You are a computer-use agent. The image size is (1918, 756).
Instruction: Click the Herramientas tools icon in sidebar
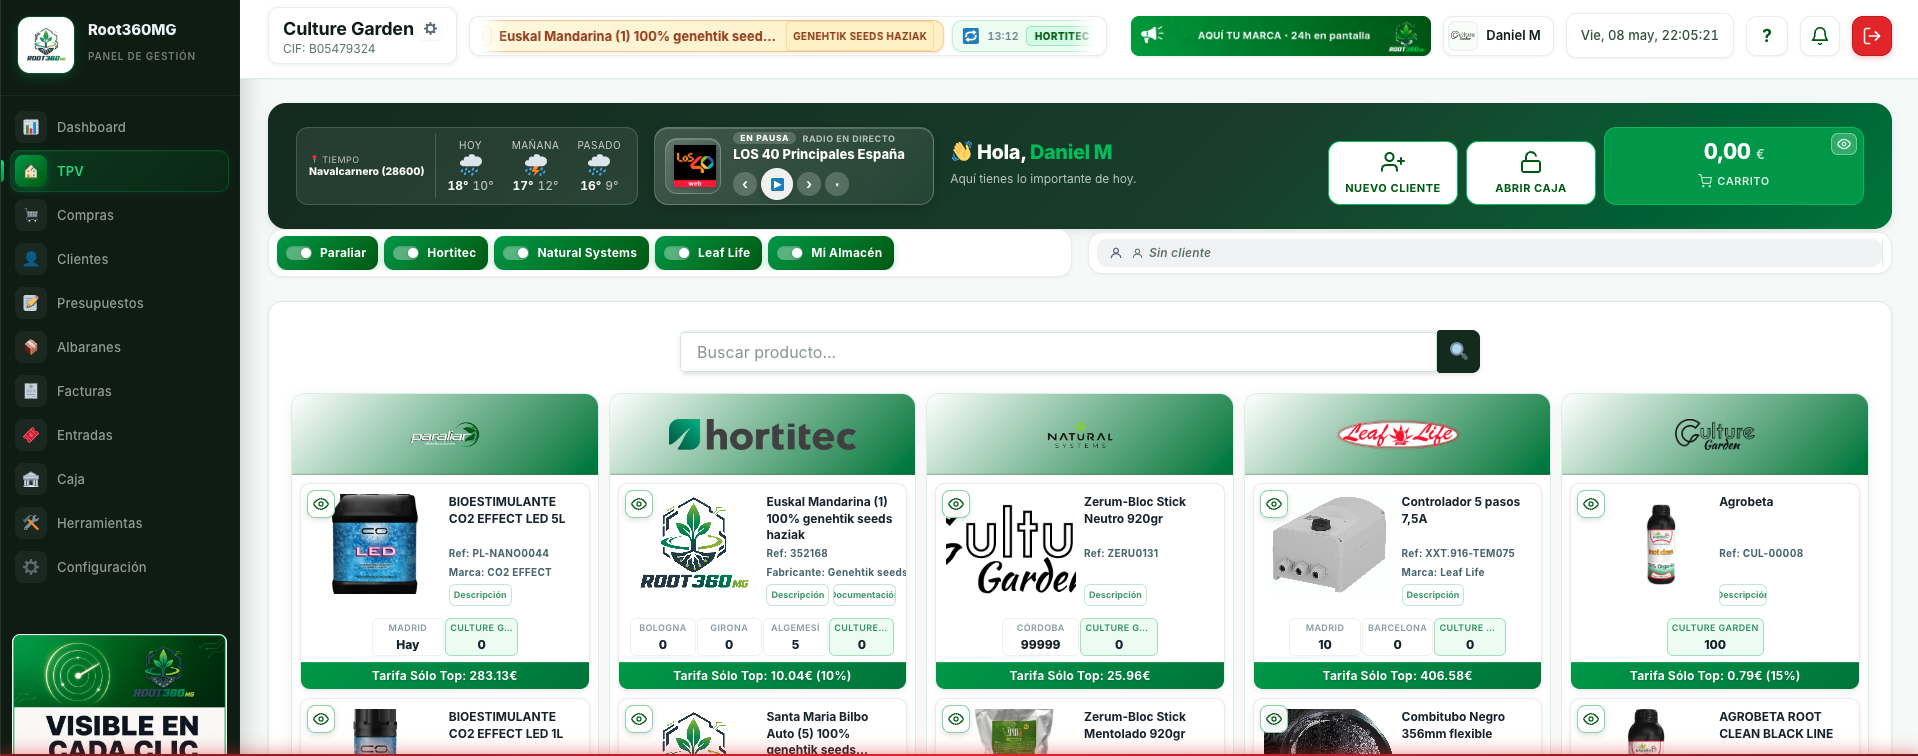point(31,523)
